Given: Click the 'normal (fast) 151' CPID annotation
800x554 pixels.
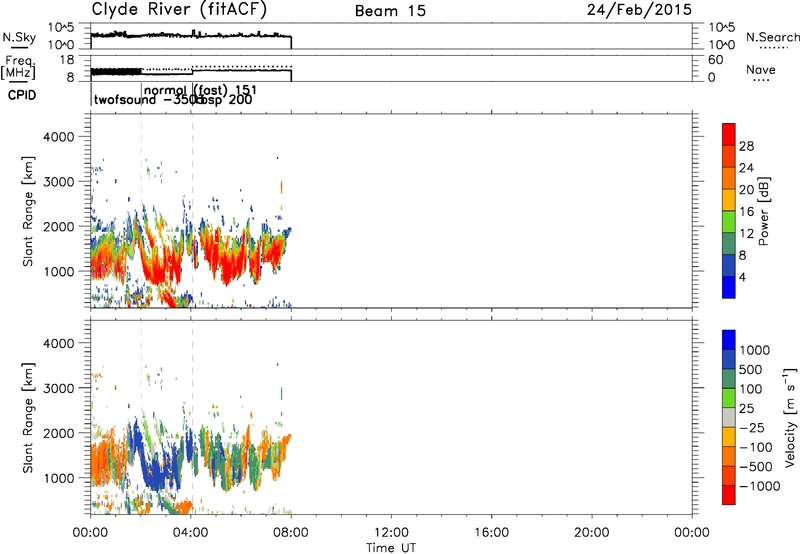Looking at the screenshot, I should pyautogui.click(x=201, y=90).
